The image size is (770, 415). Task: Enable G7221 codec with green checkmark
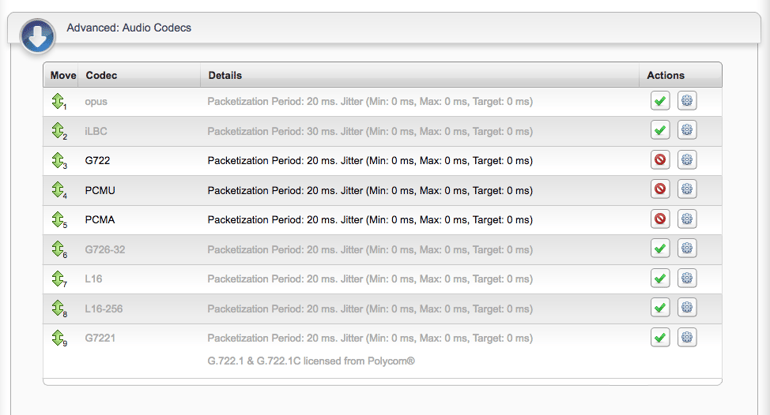click(x=660, y=338)
